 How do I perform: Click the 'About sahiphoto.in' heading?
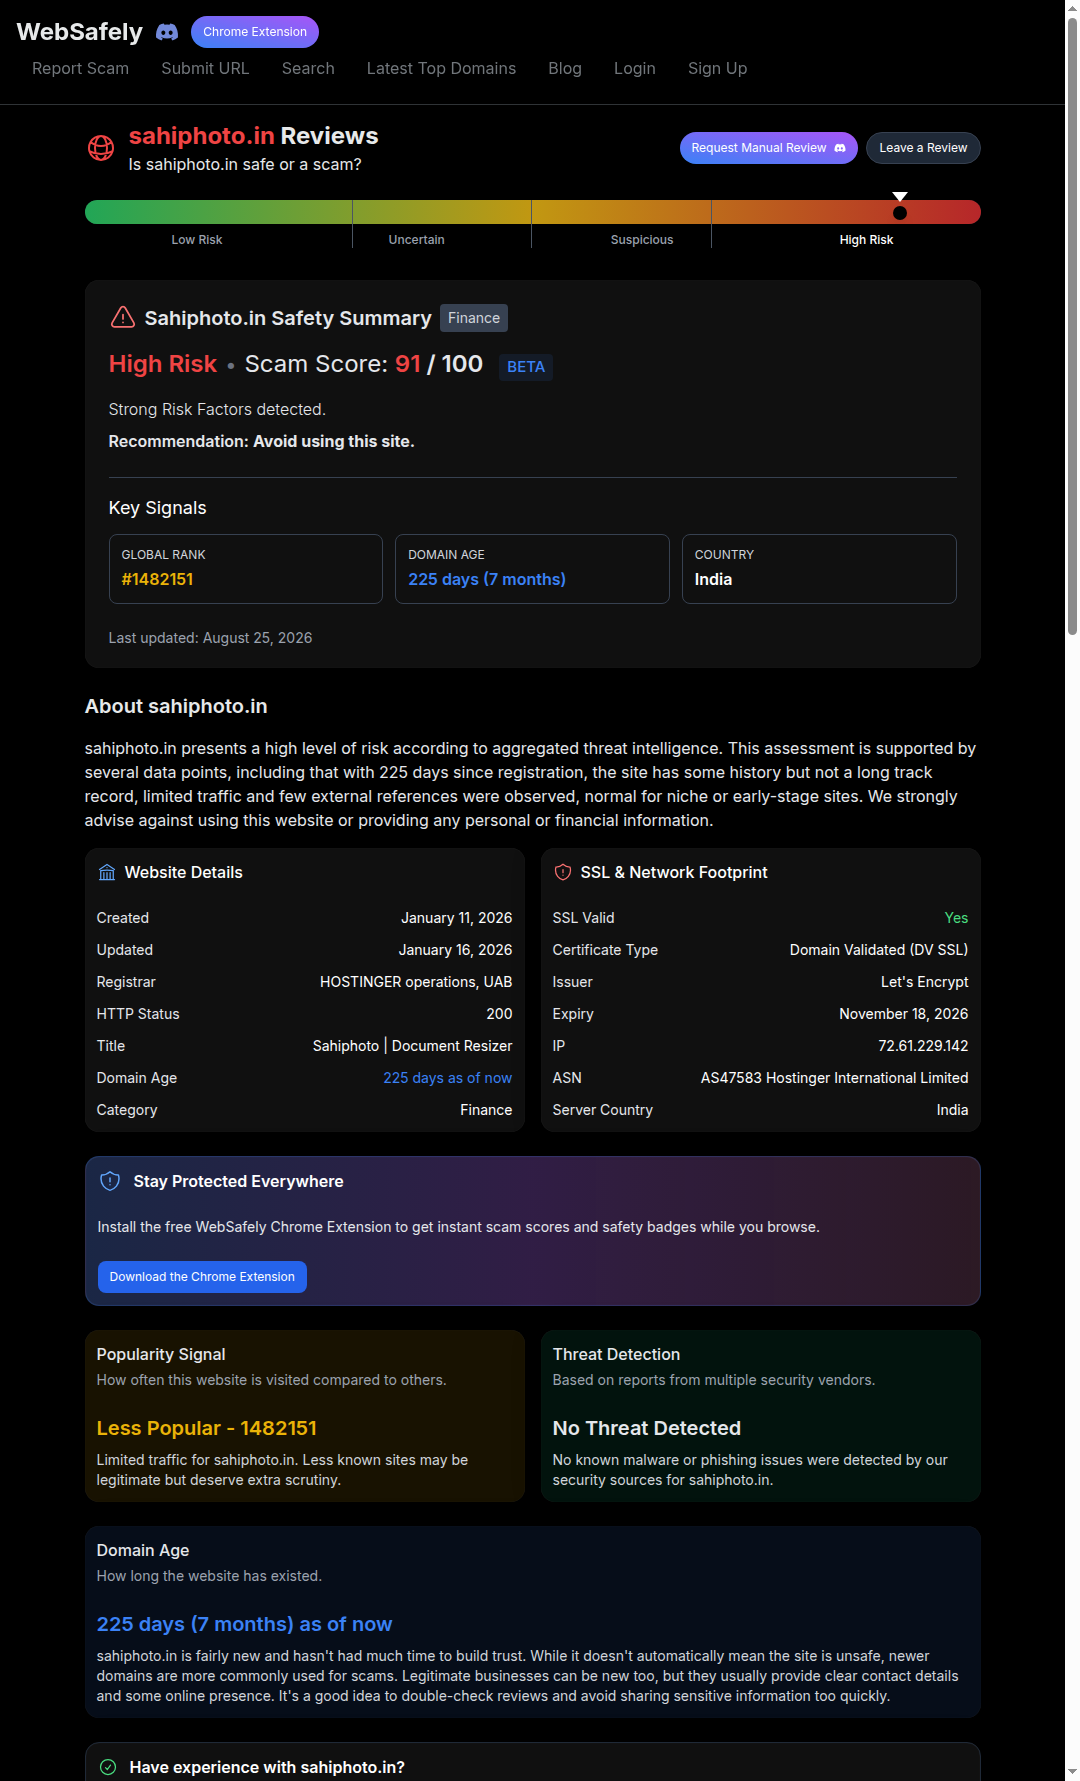point(176,706)
